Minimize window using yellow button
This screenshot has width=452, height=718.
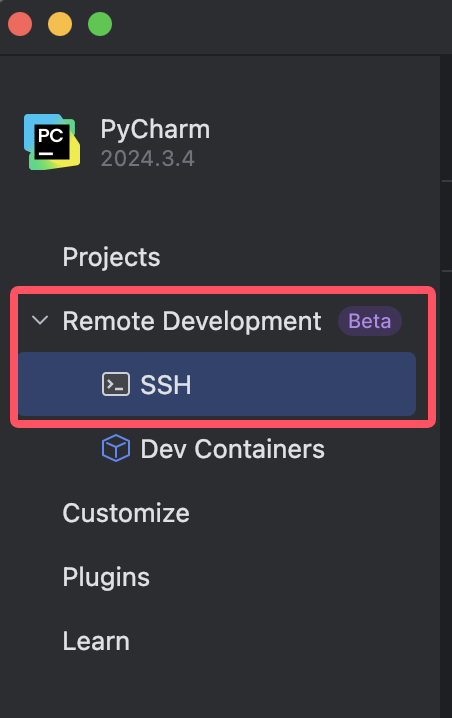(x=60, y=24)
